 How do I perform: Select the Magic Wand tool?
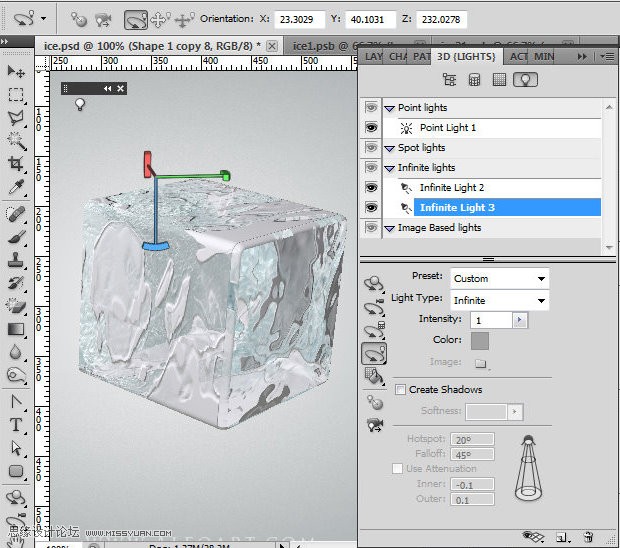(16, 141)
